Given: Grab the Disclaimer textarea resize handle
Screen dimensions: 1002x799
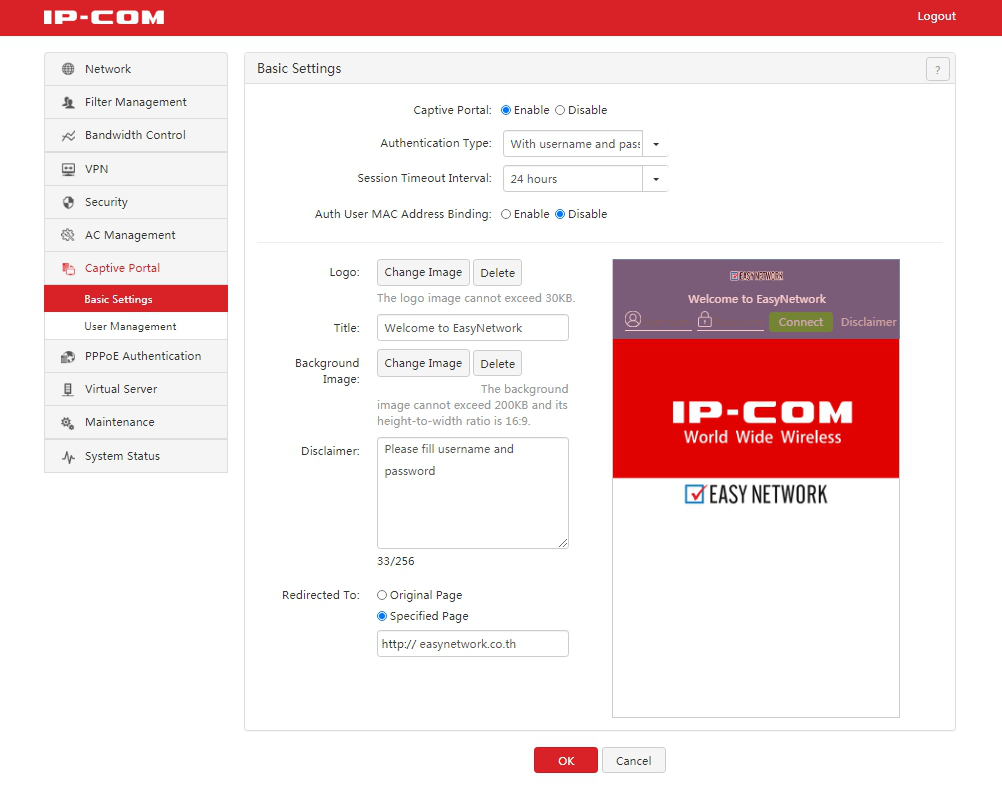Looking at the screenshot, I should 563,543.
